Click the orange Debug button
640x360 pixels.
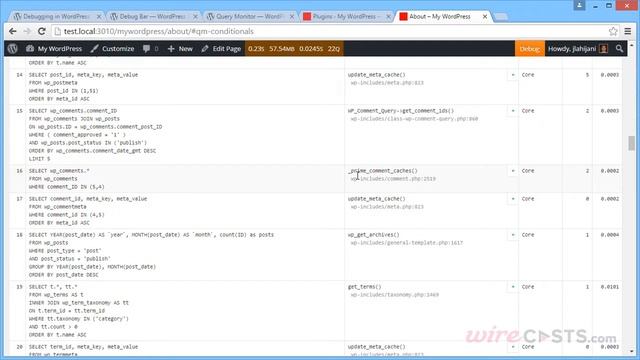(x=529, y=49)
